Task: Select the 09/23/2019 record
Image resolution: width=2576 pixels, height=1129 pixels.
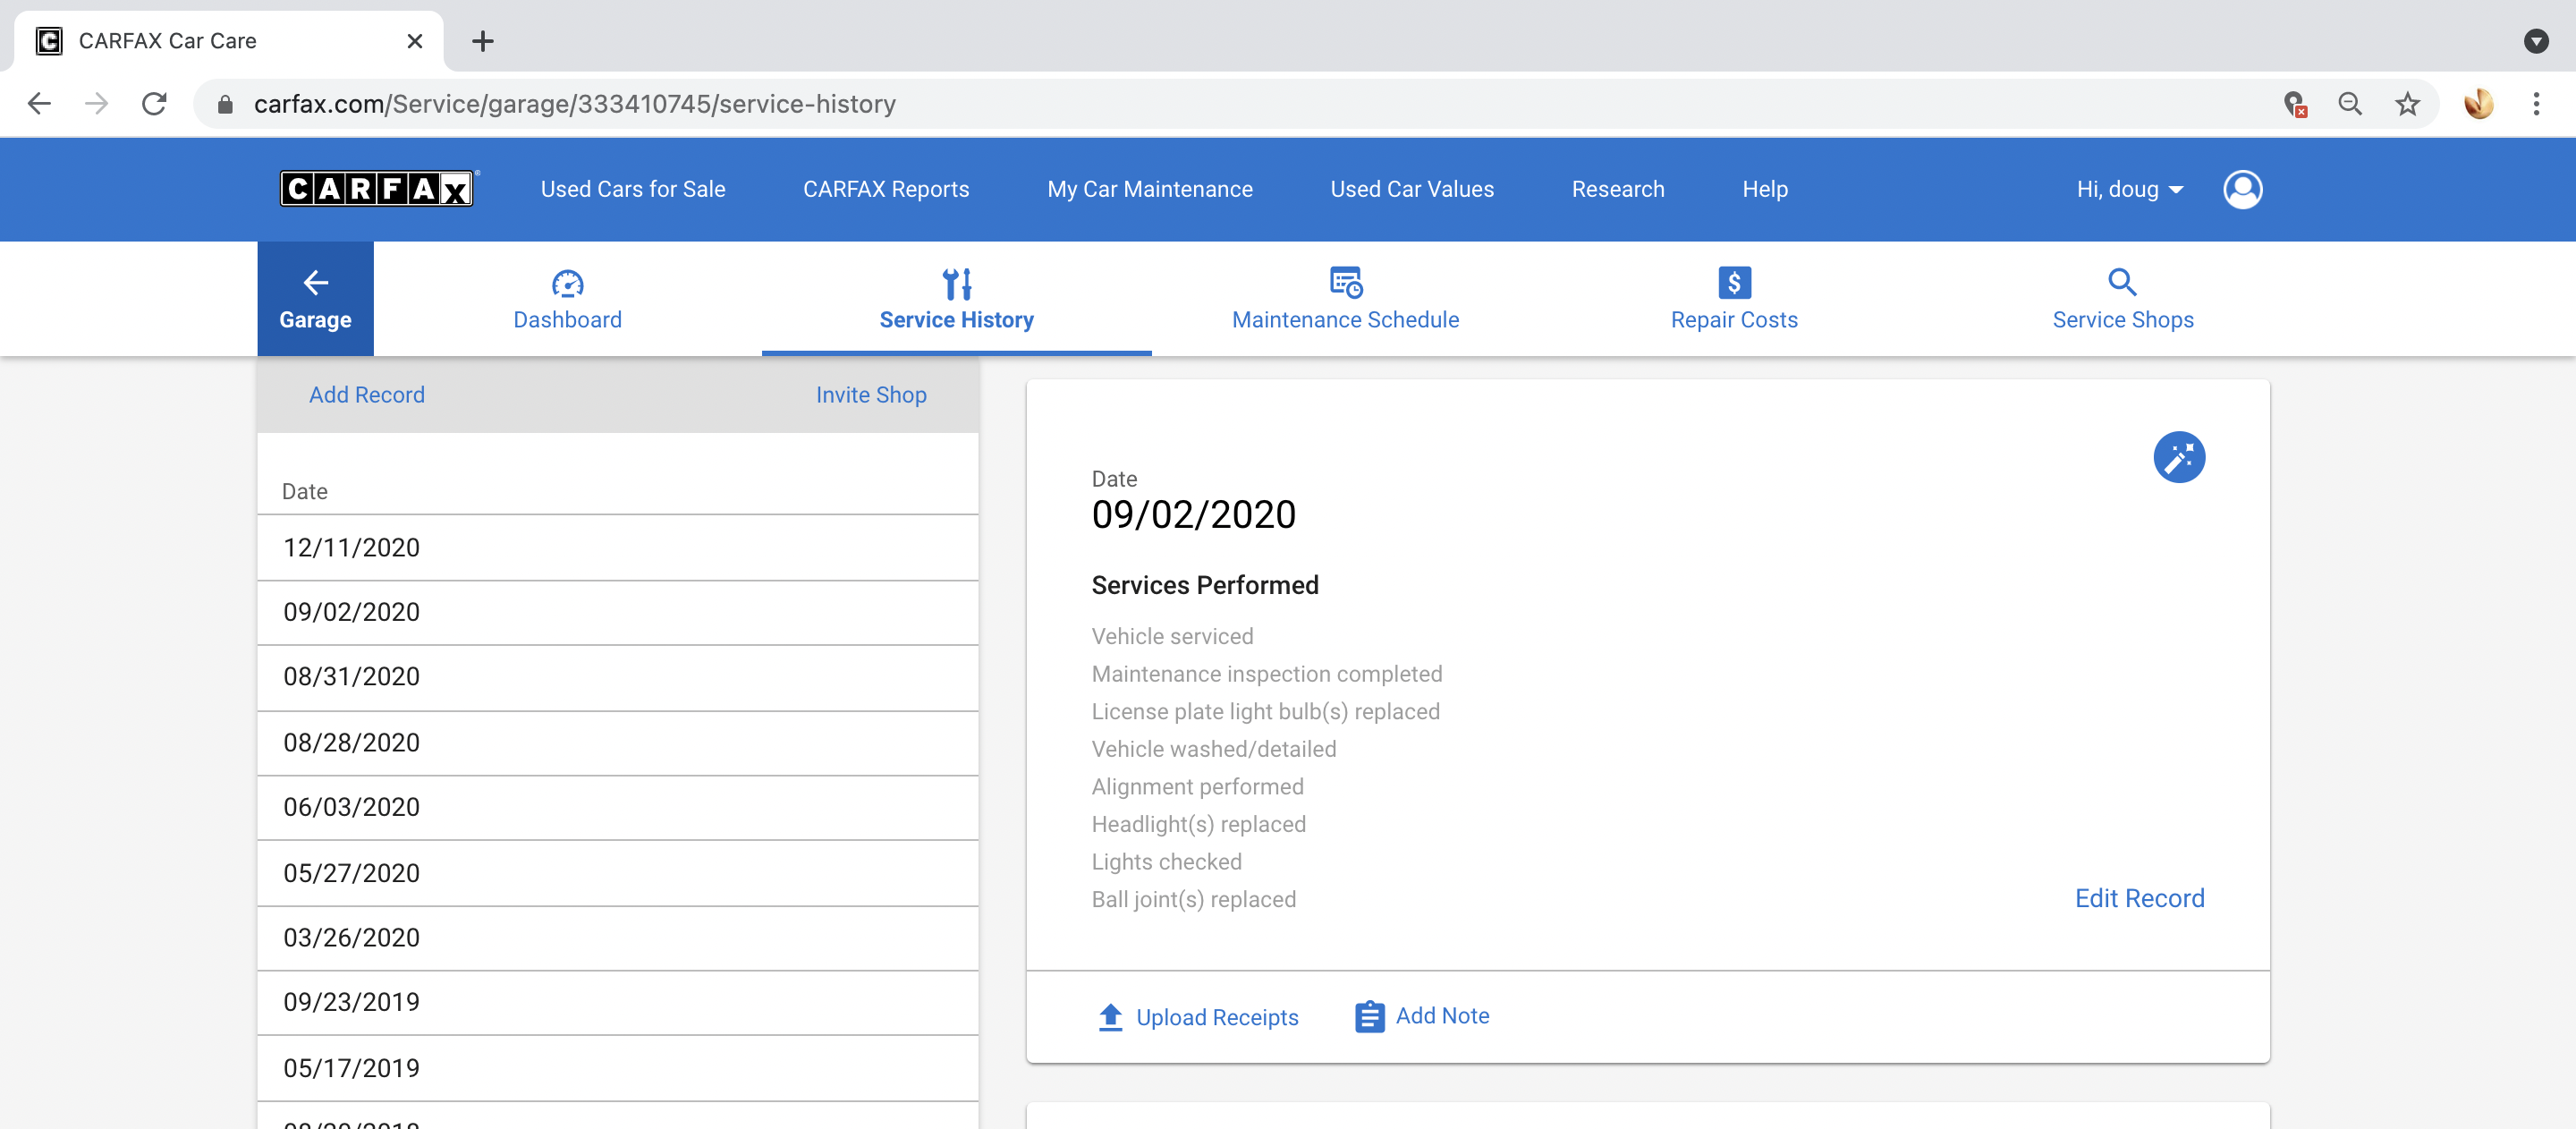Action: [x=618, y=1002]
